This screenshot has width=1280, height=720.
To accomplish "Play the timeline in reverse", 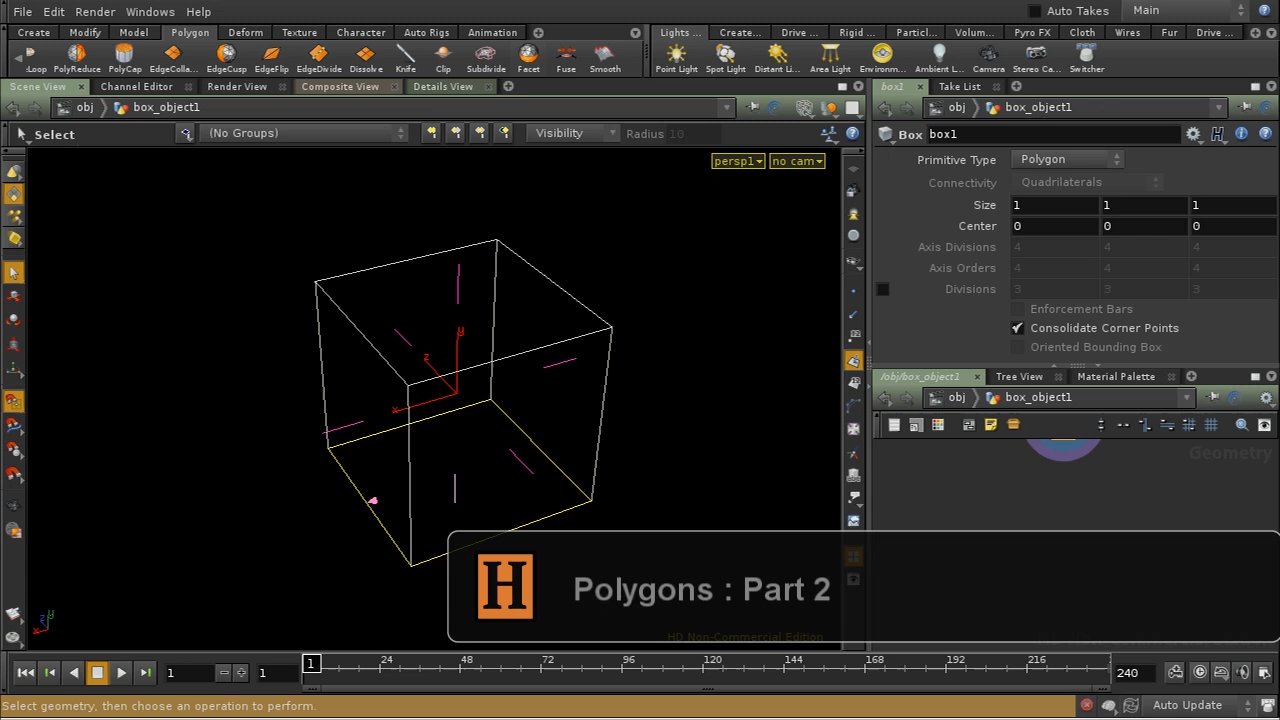I will pyautogui.click(x=74, y=673).
